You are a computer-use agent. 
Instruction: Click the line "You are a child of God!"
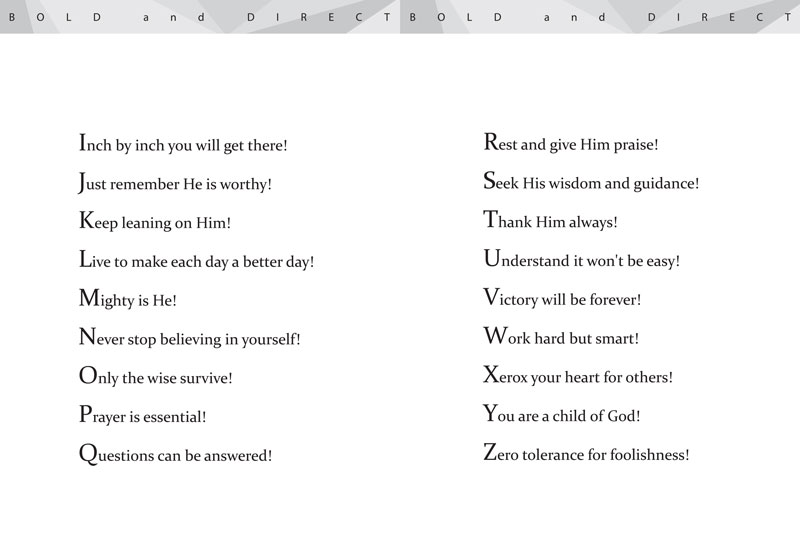click(562, 414)
